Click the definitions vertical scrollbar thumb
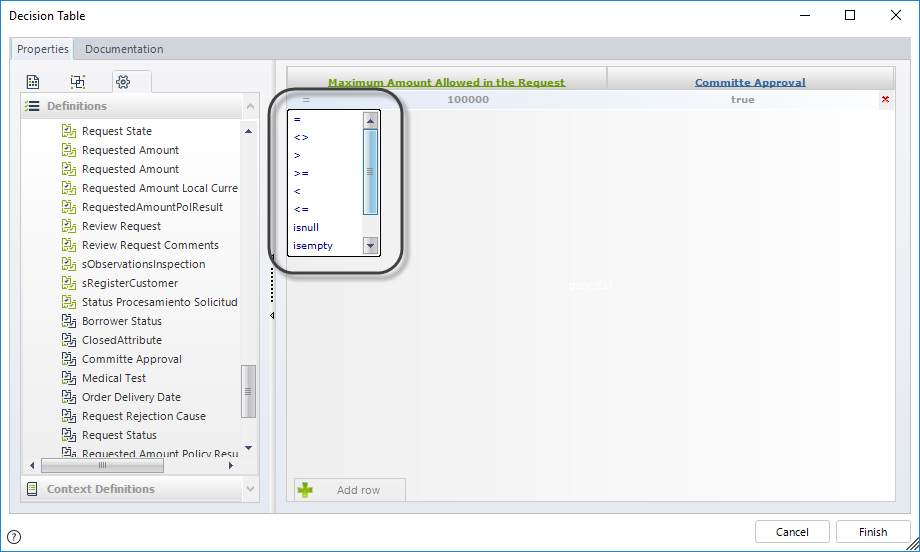 249,391
